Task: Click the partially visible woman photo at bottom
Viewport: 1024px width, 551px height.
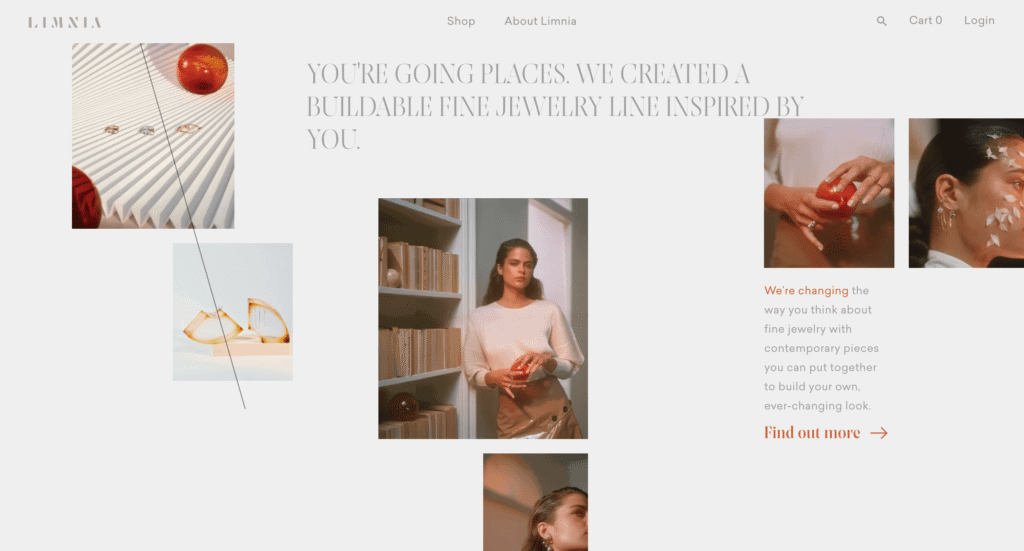Action: (535, 502)
